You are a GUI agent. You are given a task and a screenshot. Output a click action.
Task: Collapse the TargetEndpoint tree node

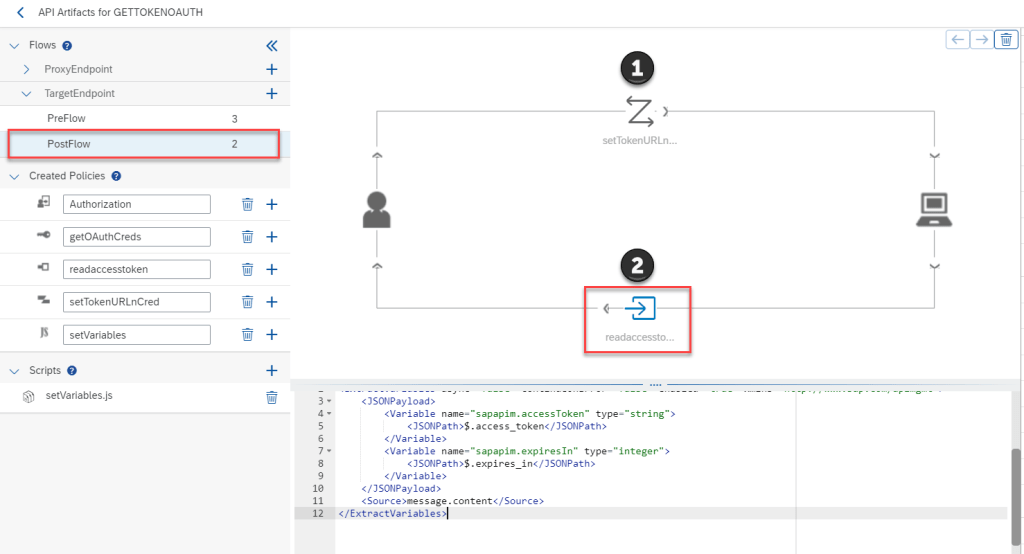click(27, 93)
